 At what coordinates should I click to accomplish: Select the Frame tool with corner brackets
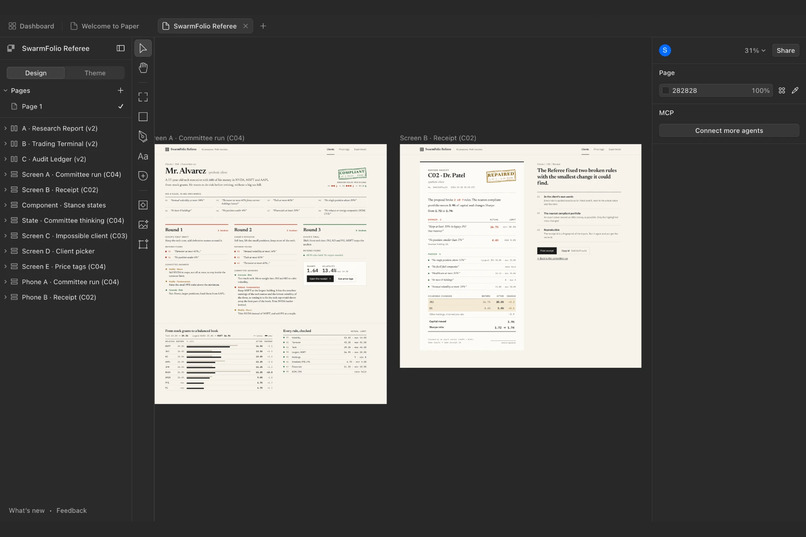click(143, 97)
